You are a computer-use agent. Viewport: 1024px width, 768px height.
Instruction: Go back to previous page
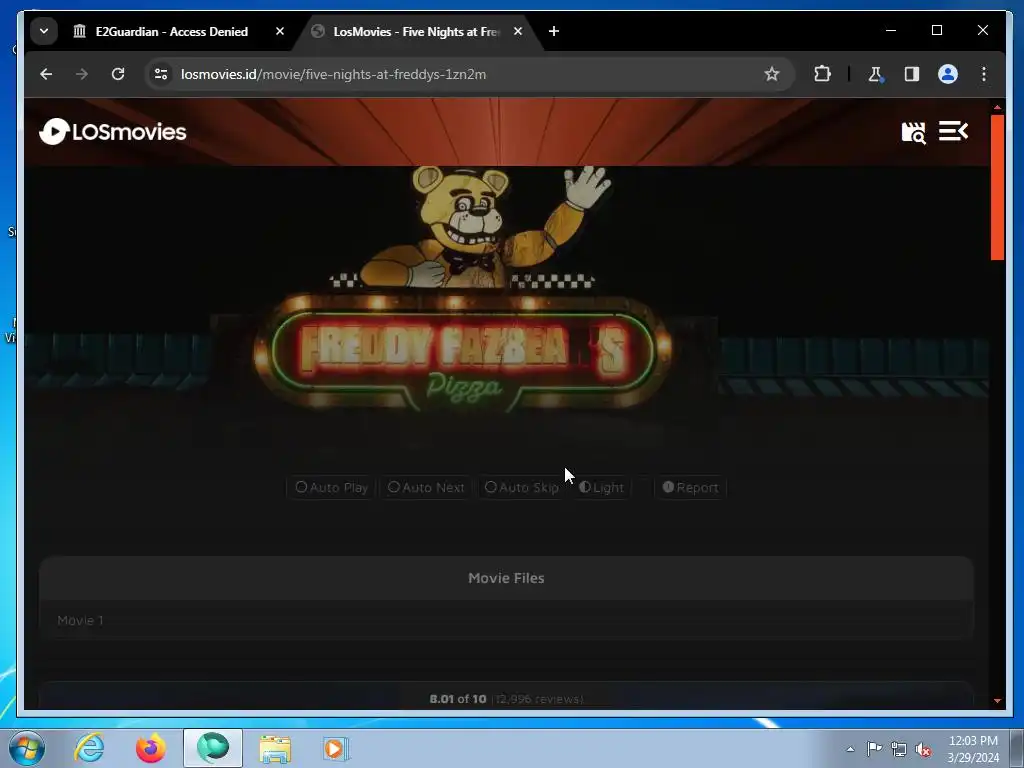(46, 74)
